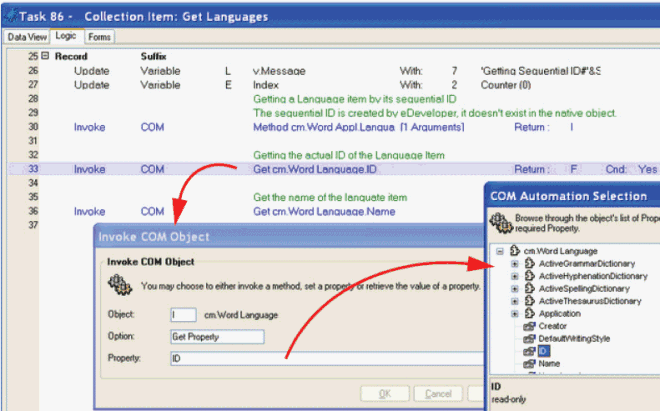
Task: Collapse the Record Suffix section on line 25
Action: (x=45, y=57)
